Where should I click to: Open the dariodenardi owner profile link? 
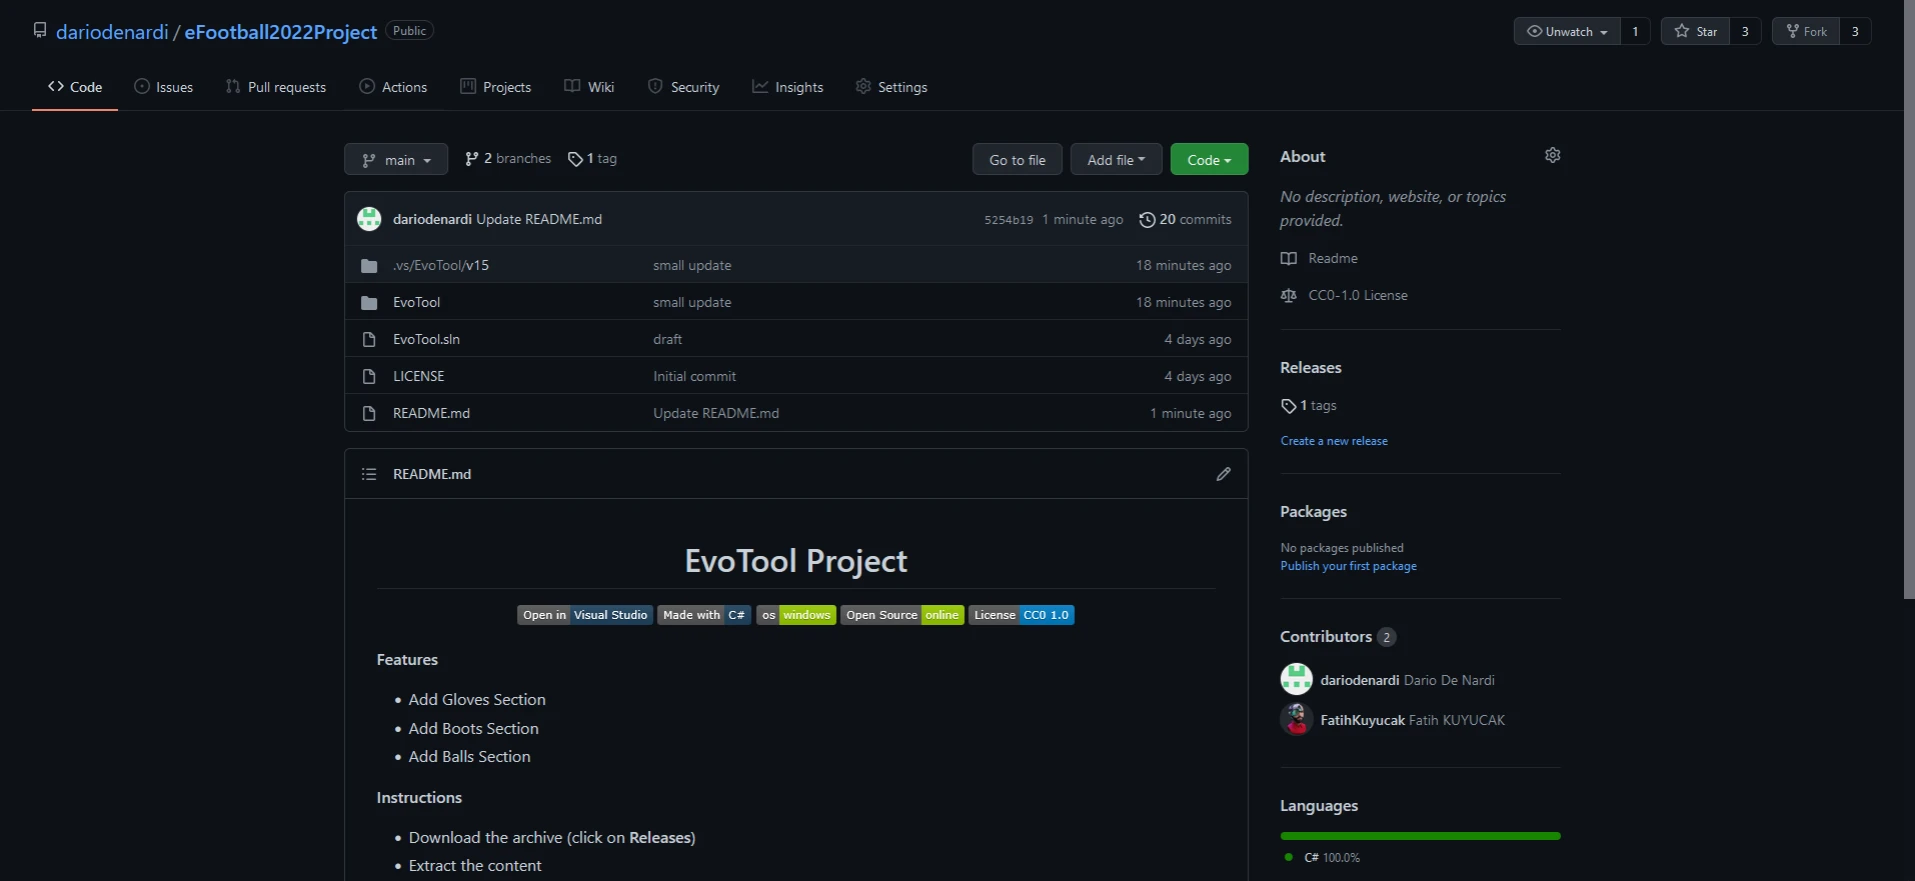coord(112,32)
